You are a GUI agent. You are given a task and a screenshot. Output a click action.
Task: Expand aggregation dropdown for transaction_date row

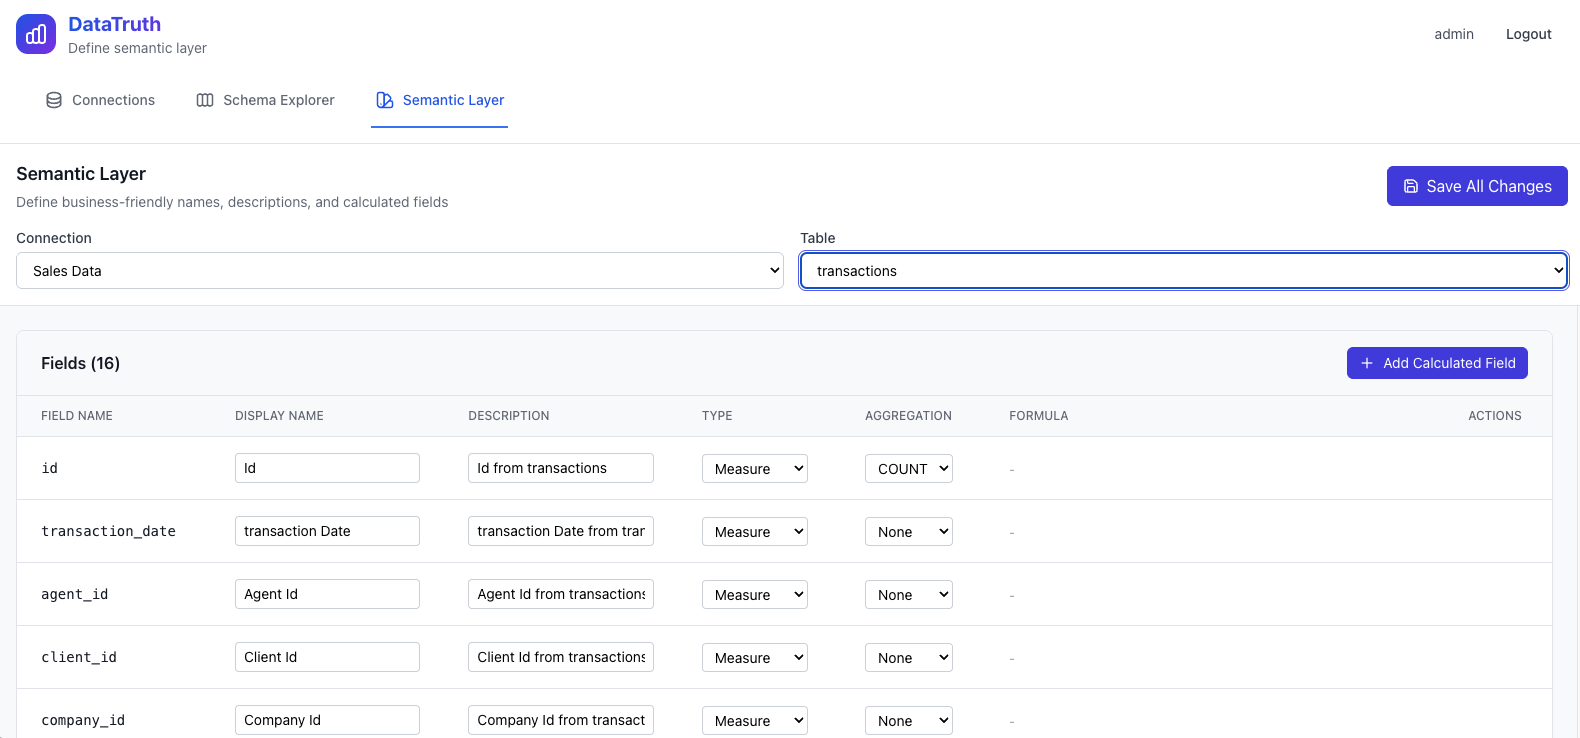(908, 532)
